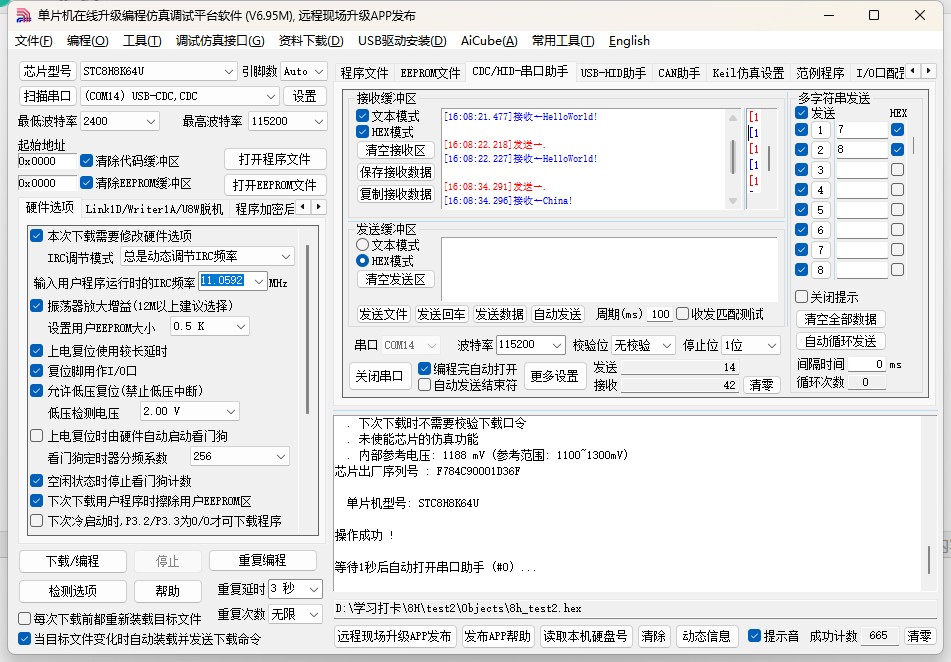This screenshot has height=662, width=951.
Task: Open the 停止位 1位 dropdown
Action: 750,345
